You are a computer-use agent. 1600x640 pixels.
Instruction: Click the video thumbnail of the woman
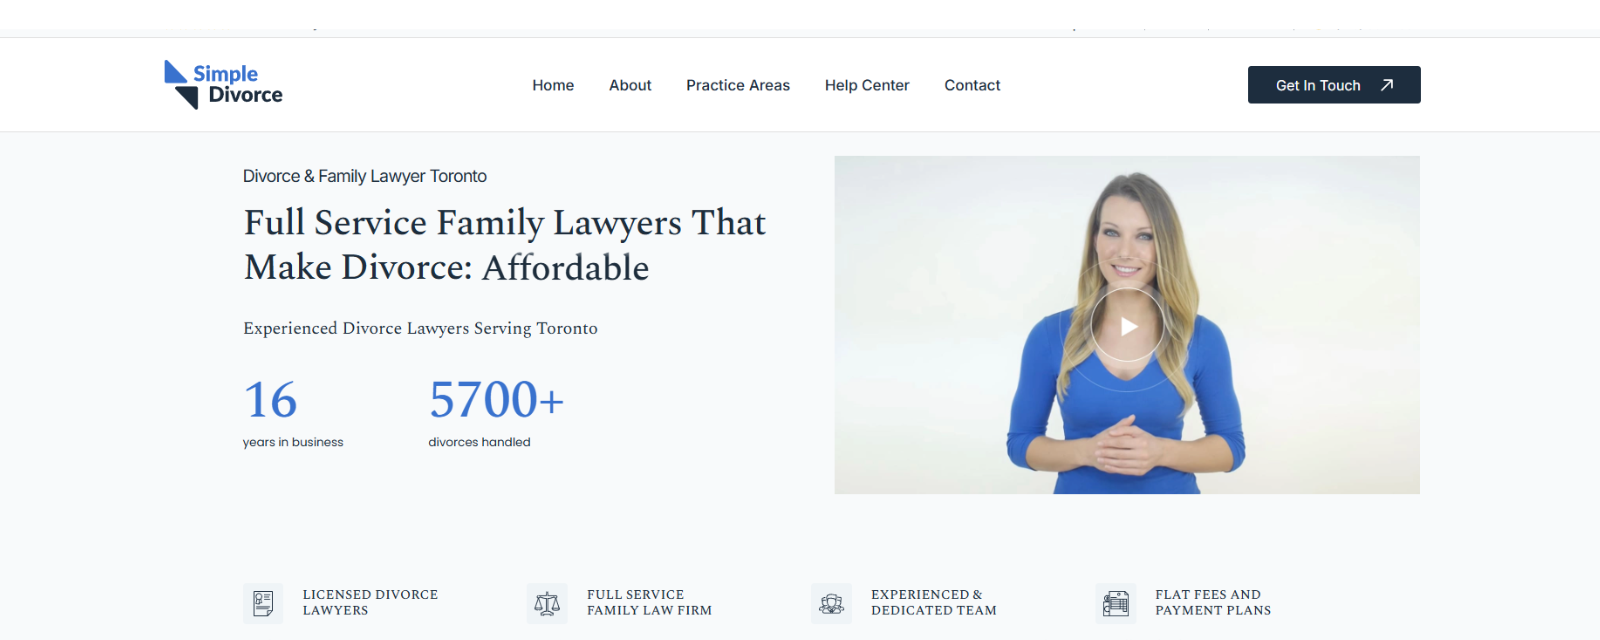tap(1127, 325)
